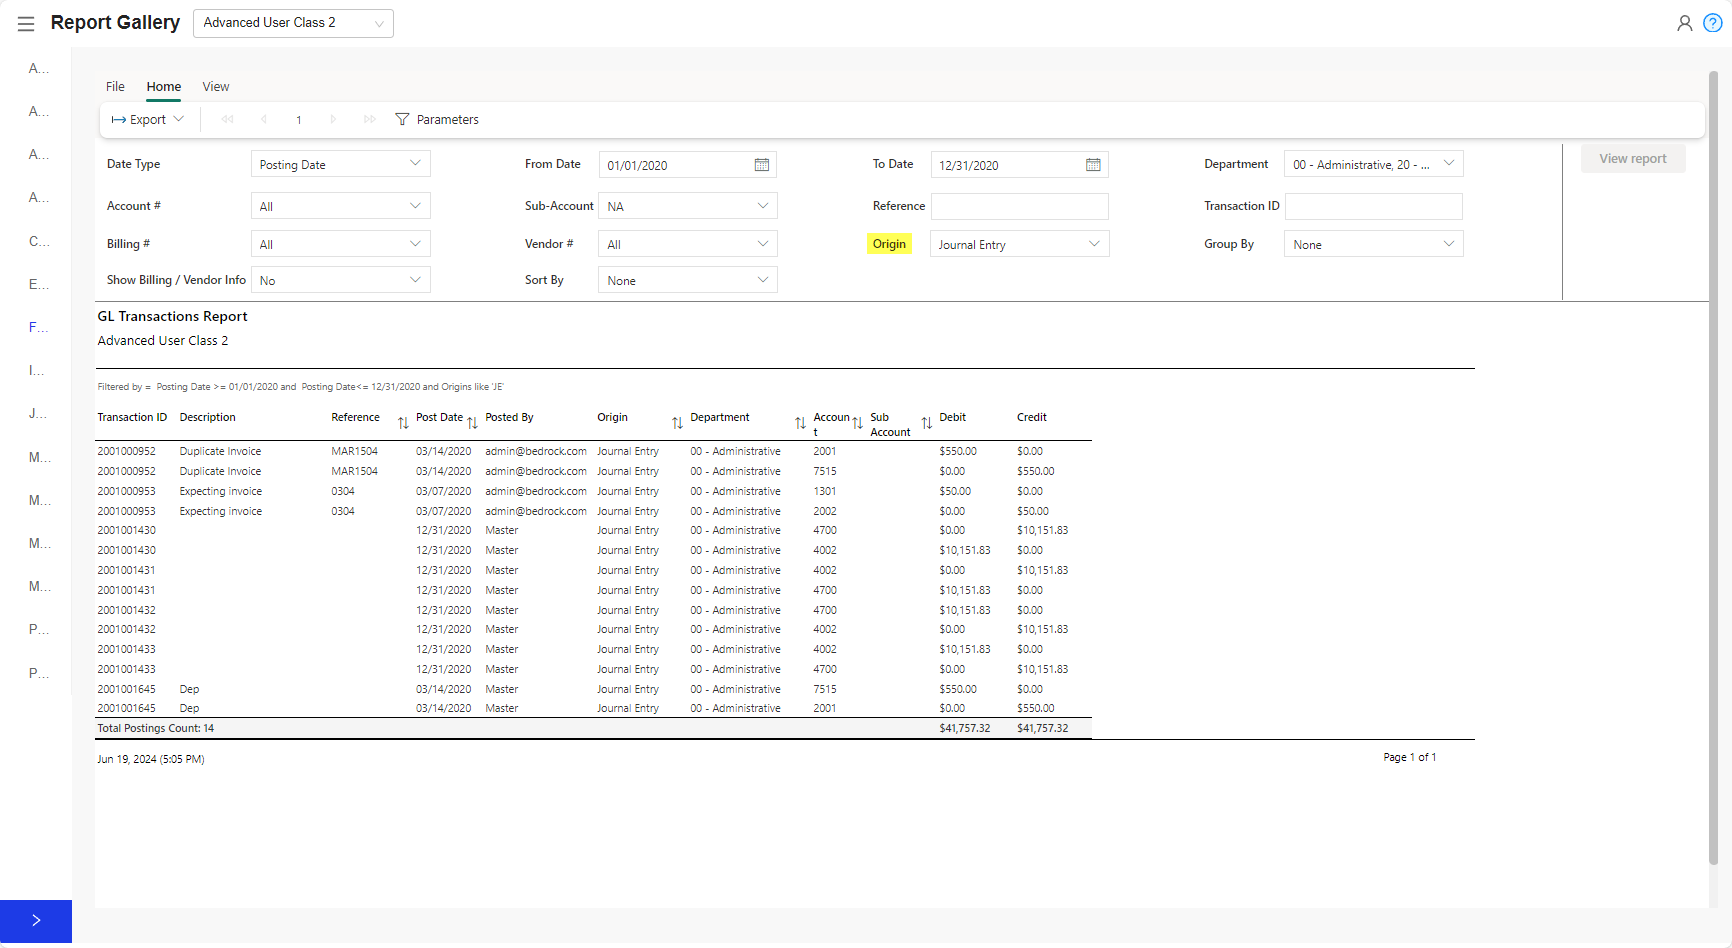Viewport: 1732px width, 948px height.
Task: Click Total Postings Count: 14 text
Action: click(156, 729)
